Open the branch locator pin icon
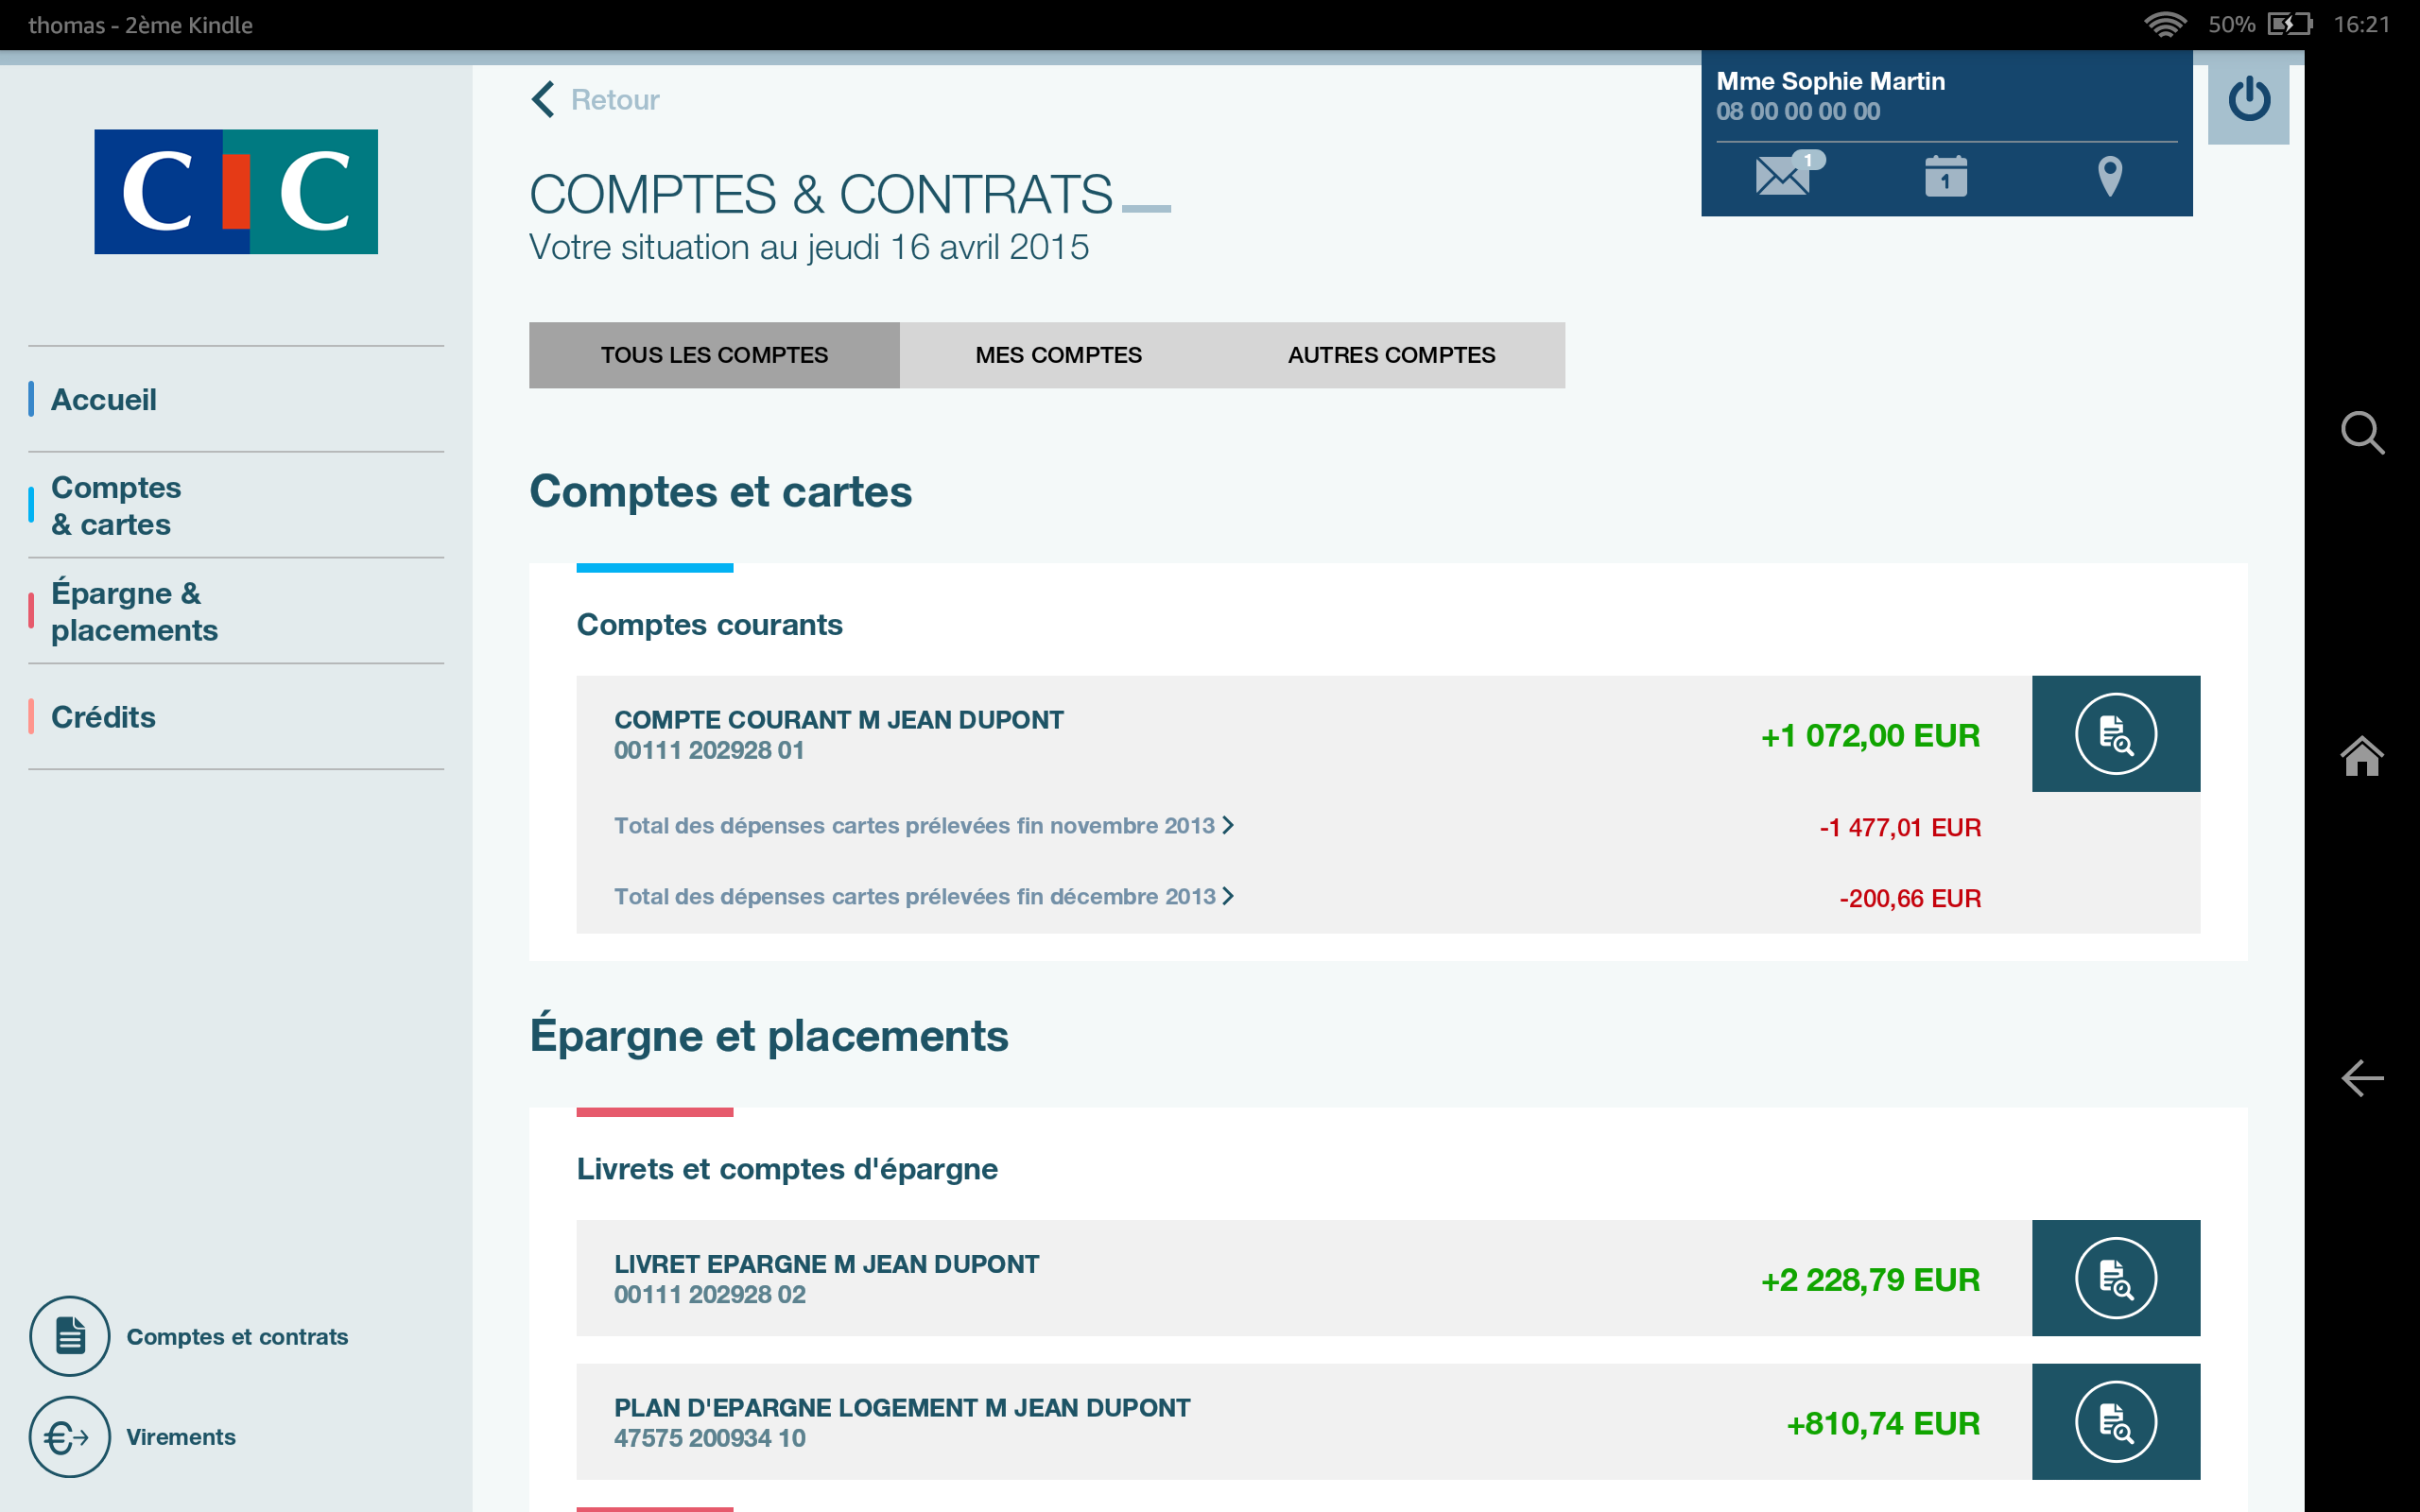 2108,176
